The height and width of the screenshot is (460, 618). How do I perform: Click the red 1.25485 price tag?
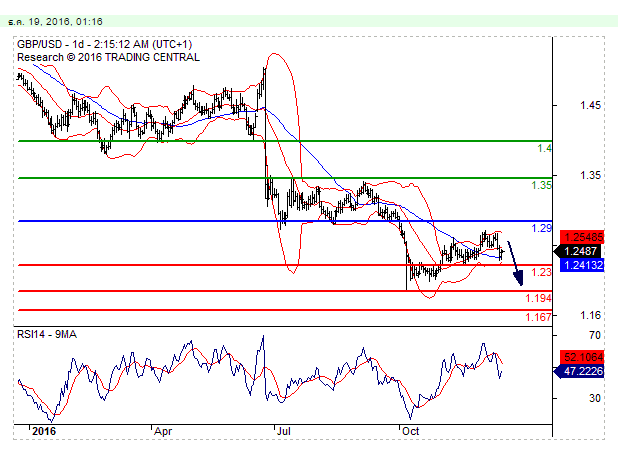[x=582, y=237]
